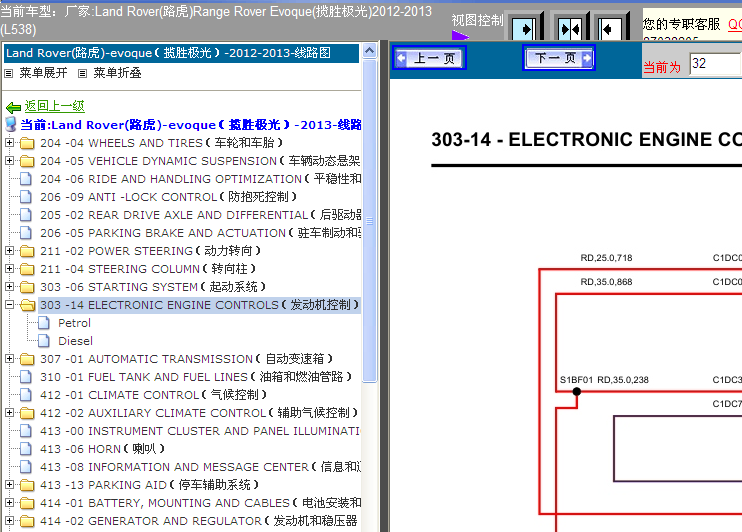Image resolution: width=742 pixels, height=532 pixels.
Task: Select 413-00 Instrument Cluster and Panel Illumination
Action: tap(201, 431)
